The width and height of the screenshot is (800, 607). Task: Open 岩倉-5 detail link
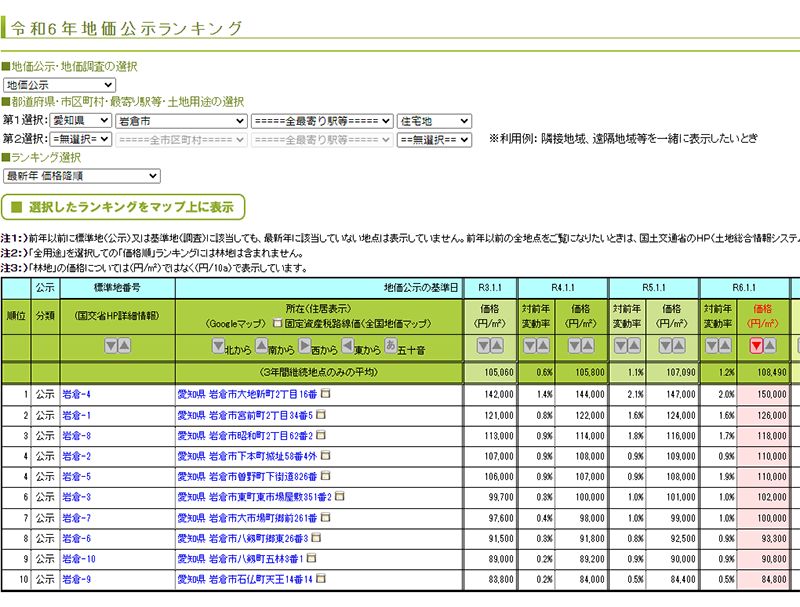pos(77,477)
